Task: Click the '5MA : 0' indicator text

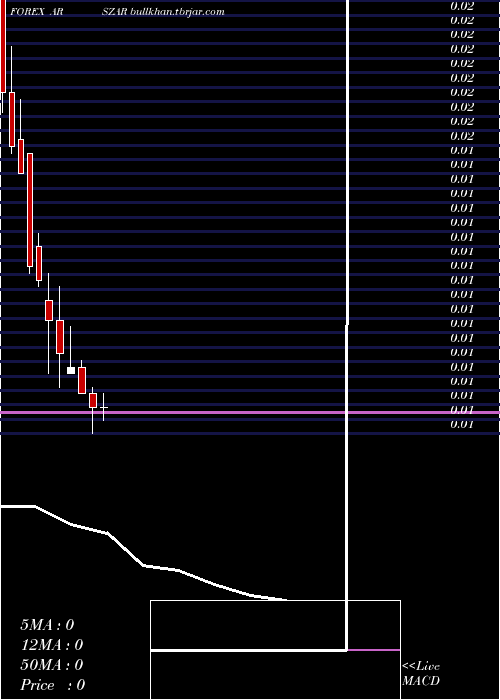Action: click(47, 625)
